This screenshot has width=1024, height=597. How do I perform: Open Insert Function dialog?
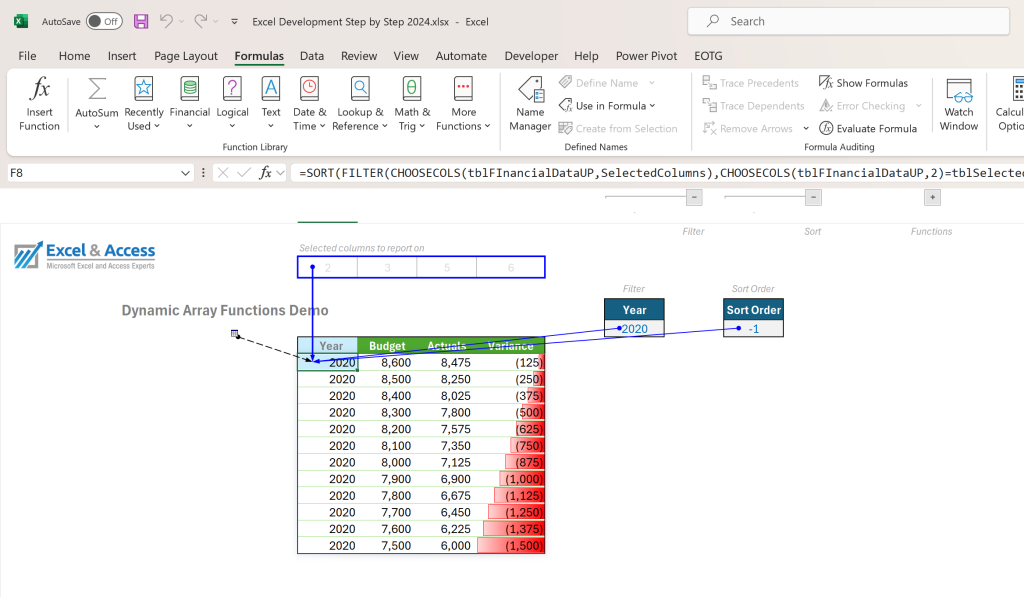click(x=39, y=105)
